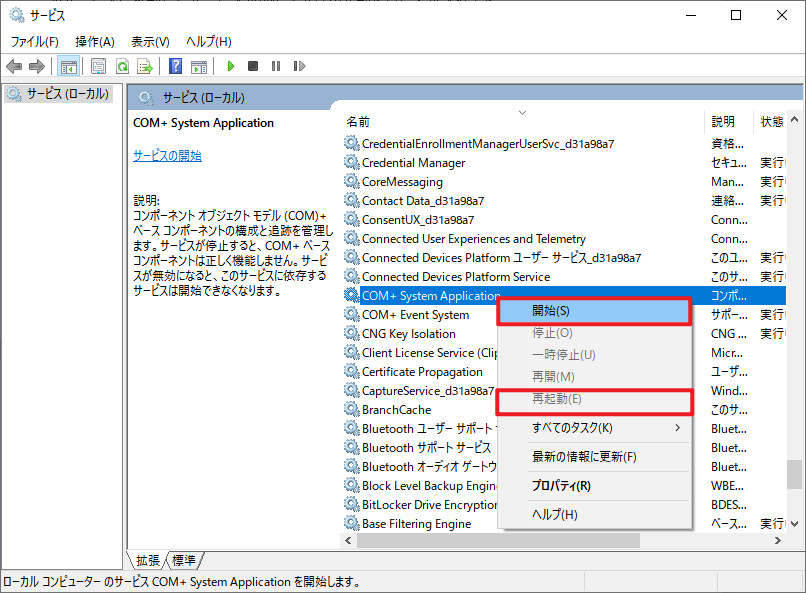Viewport: 806px width, 593px height.
Task: Toggle the console tree show/hide icon
Action: (68, 66)
